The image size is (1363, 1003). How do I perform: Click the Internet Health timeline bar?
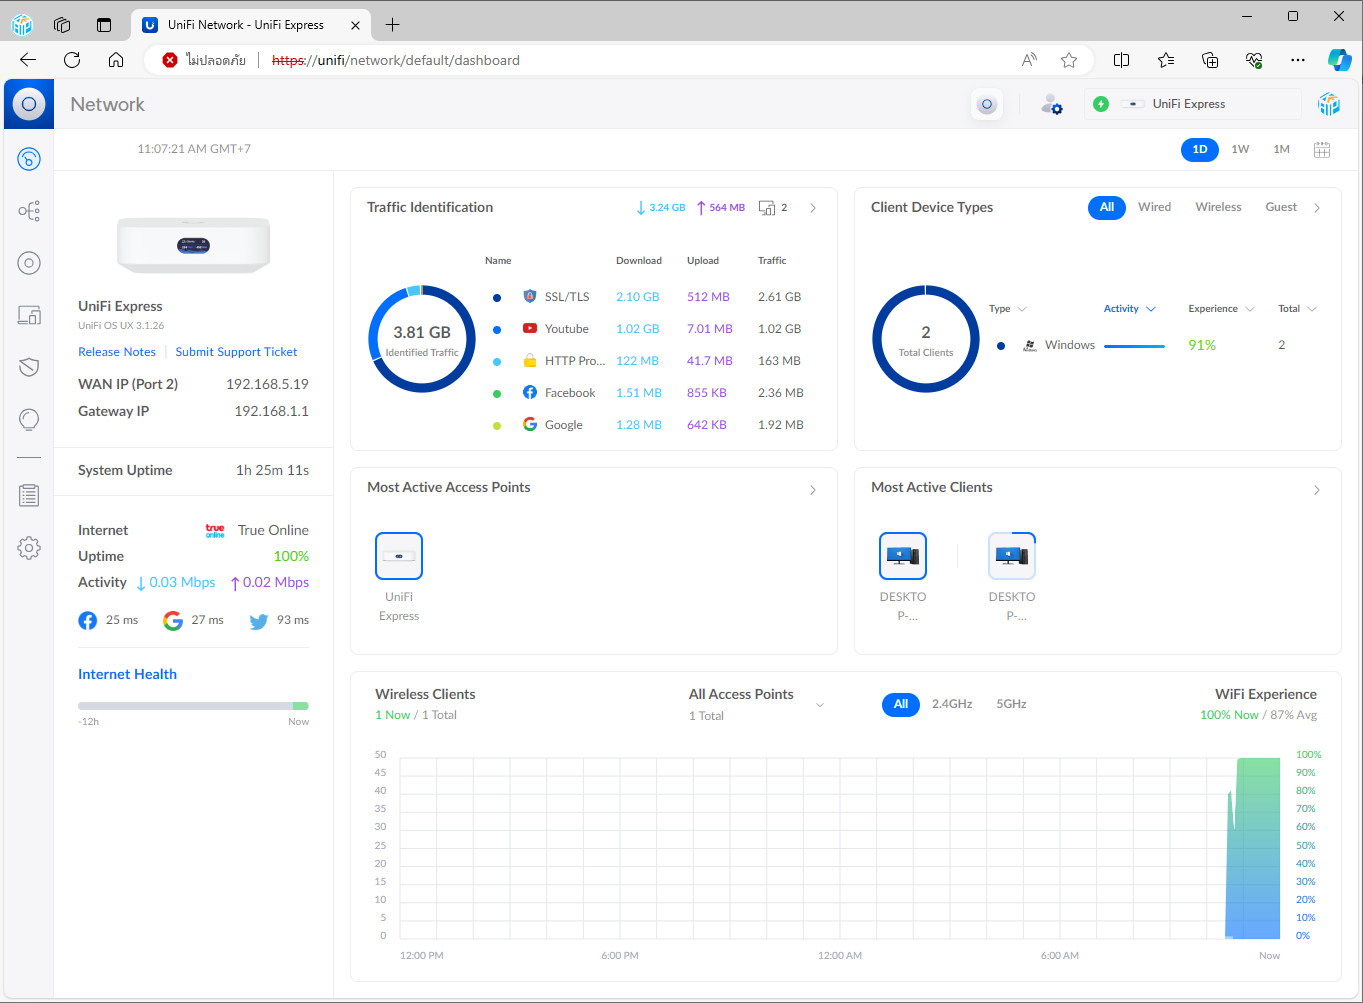point(193,706)
